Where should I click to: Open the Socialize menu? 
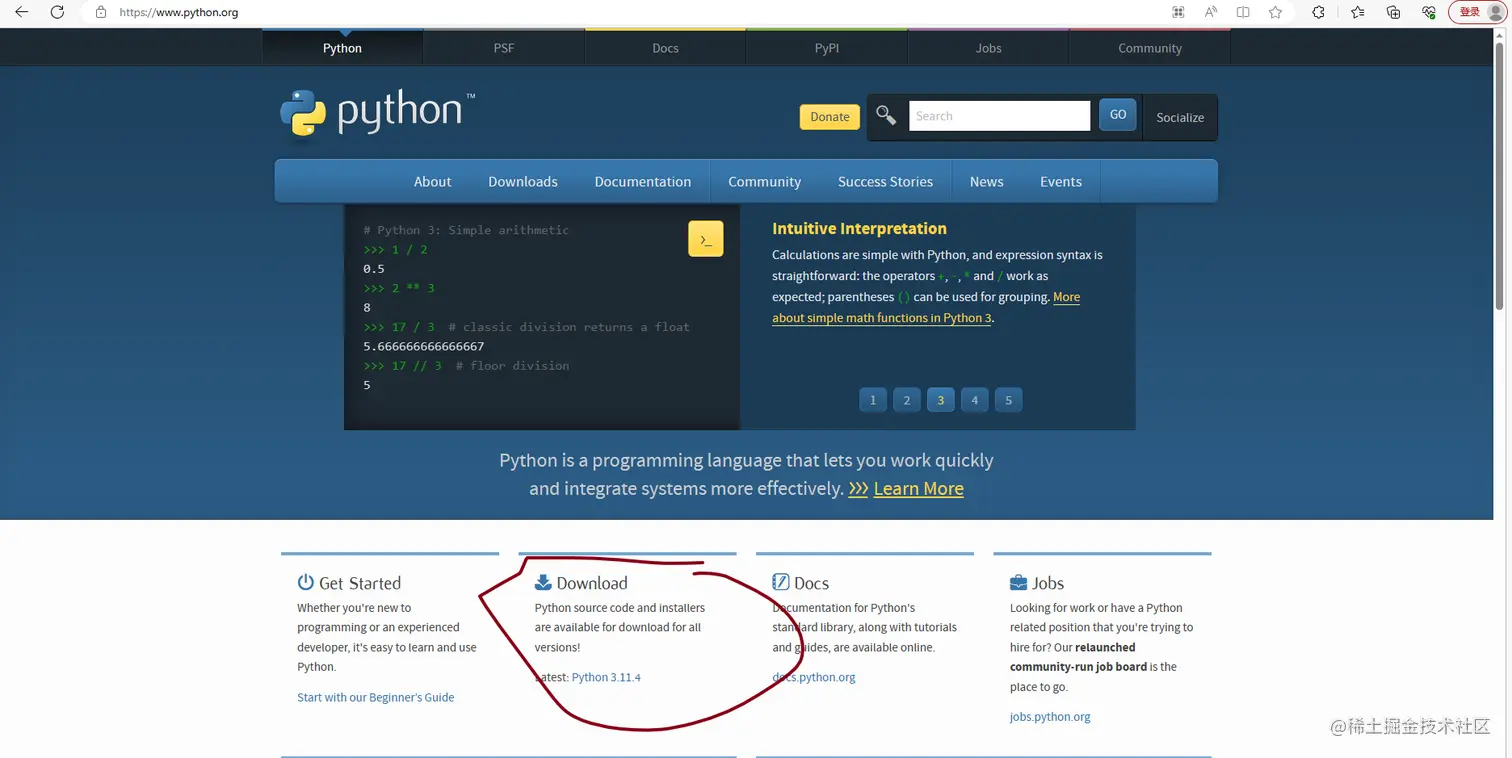coord(1180,117)
